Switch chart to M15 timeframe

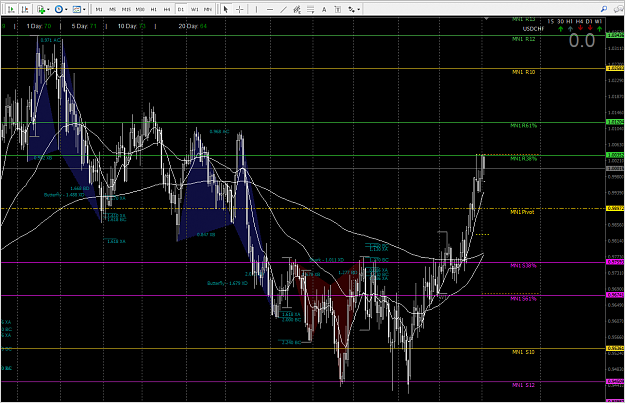126,9
